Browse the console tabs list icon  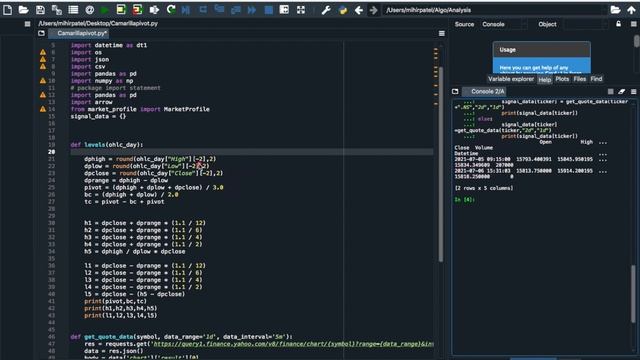(455, 91)
